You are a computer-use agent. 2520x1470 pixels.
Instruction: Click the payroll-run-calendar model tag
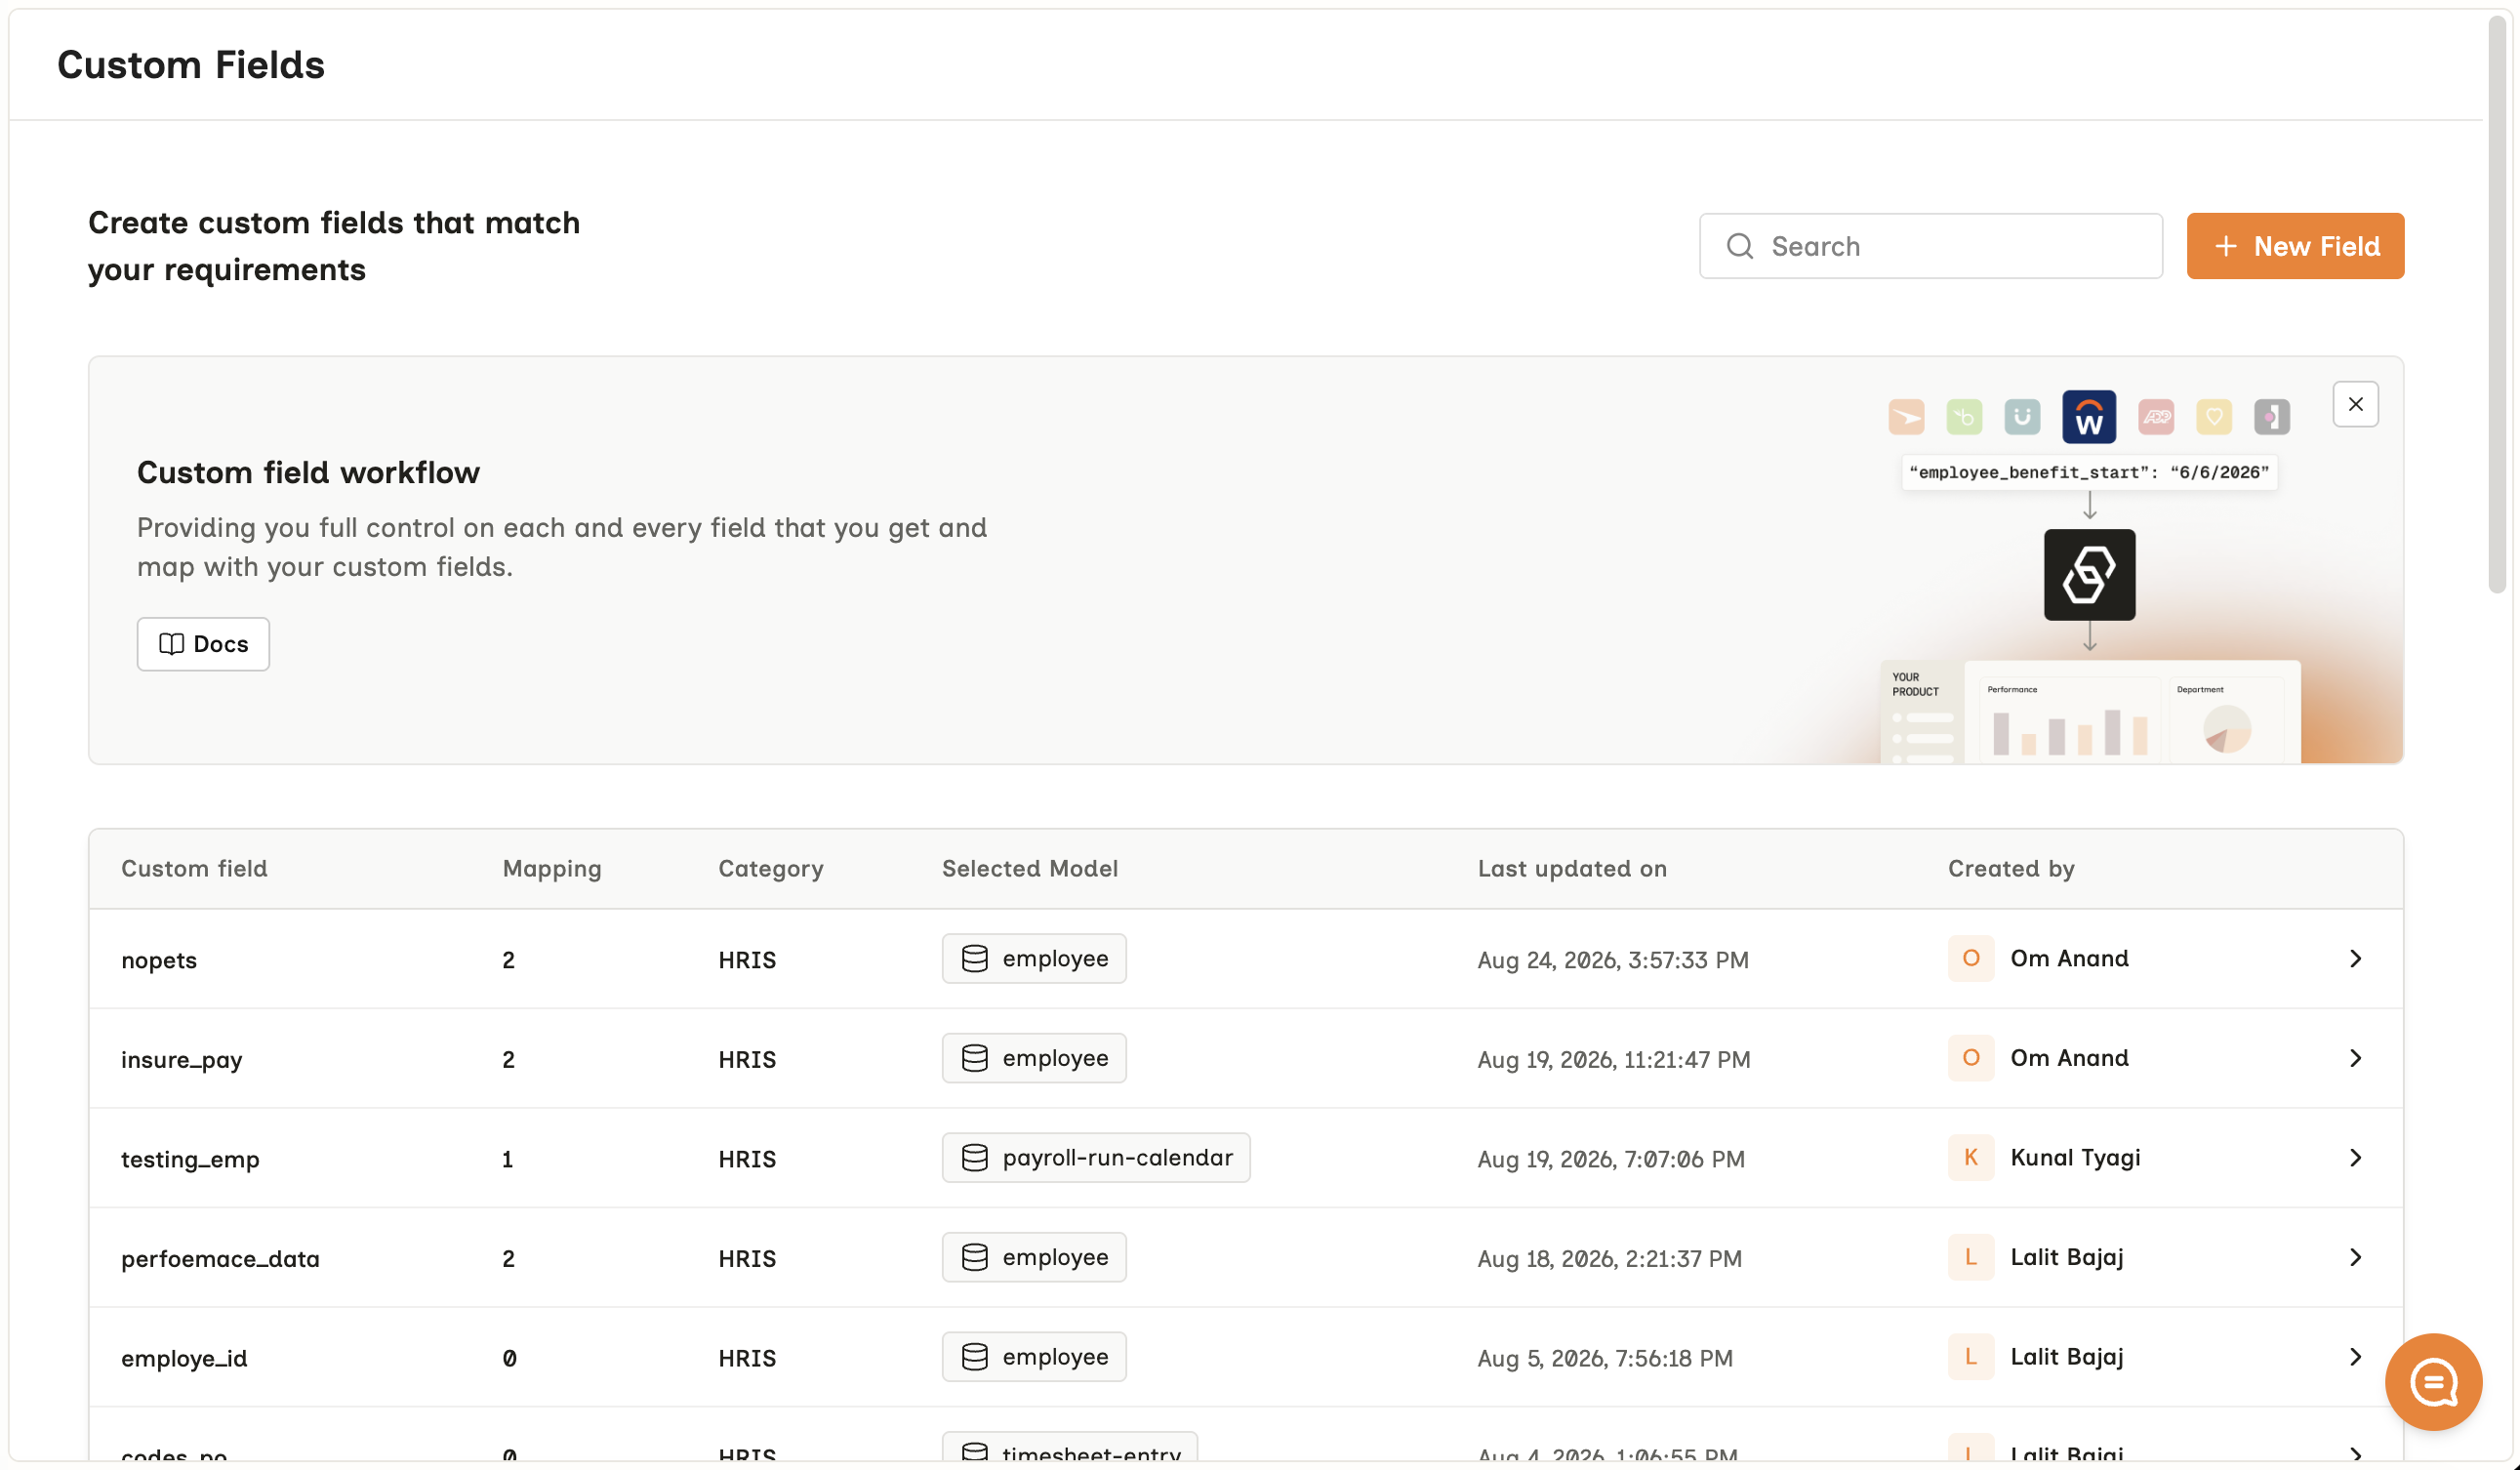click(1096, 1158)
